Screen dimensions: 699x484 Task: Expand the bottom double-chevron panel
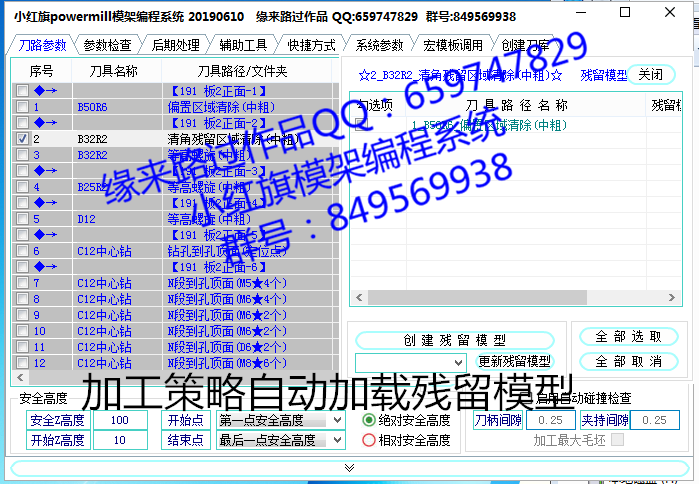click(350, 468)
